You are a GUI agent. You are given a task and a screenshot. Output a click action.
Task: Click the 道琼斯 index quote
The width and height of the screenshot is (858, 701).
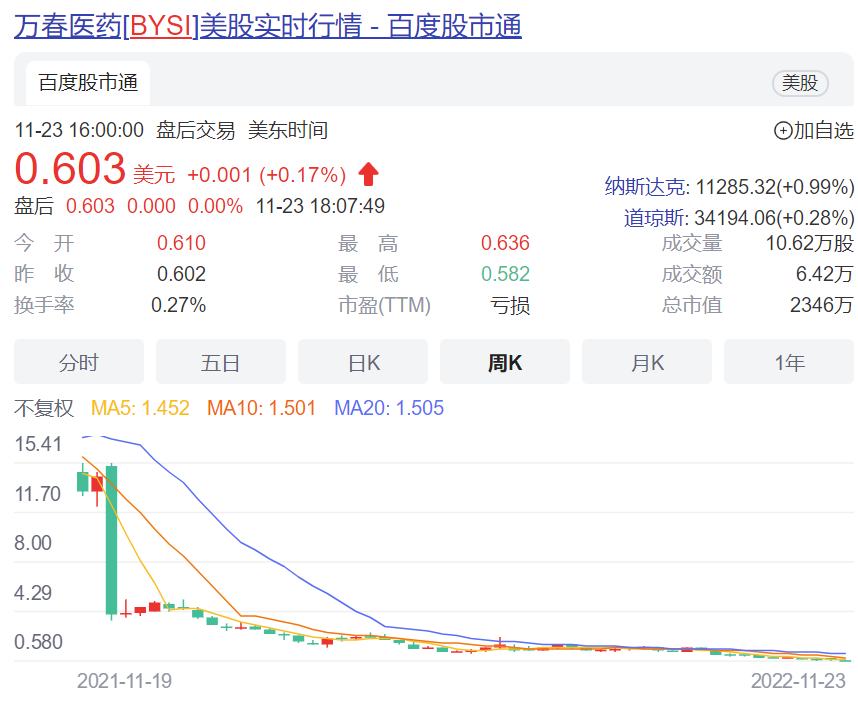tap(738, 217)
